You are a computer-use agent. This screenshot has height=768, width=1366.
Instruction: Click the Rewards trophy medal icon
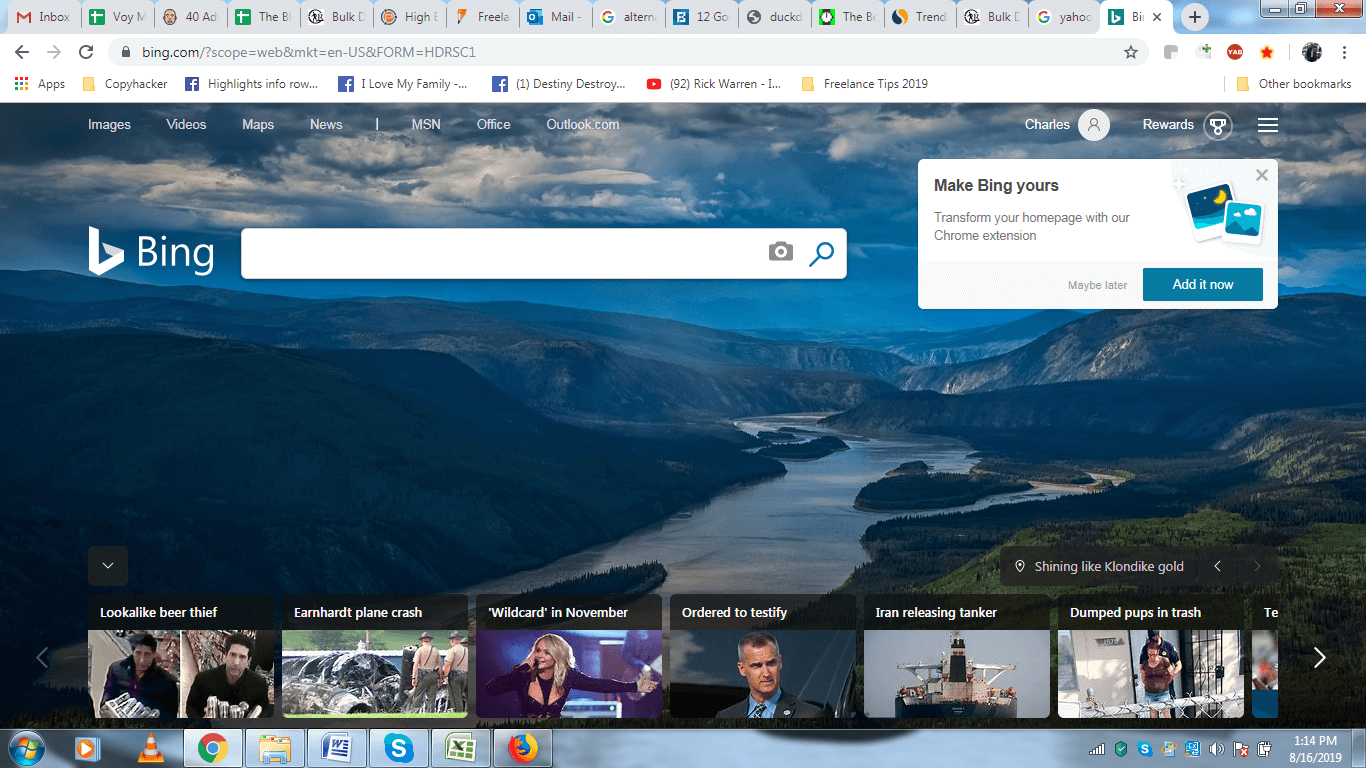[1217, 126]
